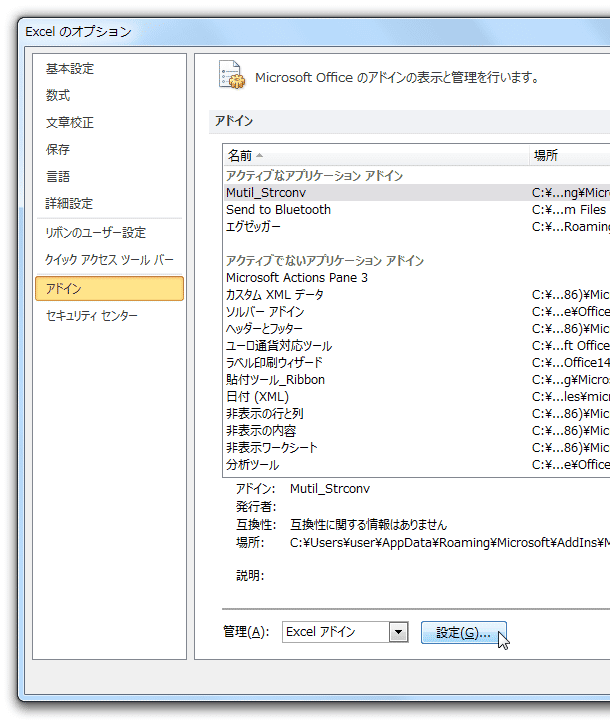Image resolution: width=610 pixels, height=722 pixels.
Task: Select the Mutil_Strconv add-in row
Action: [x=417, y=192]
